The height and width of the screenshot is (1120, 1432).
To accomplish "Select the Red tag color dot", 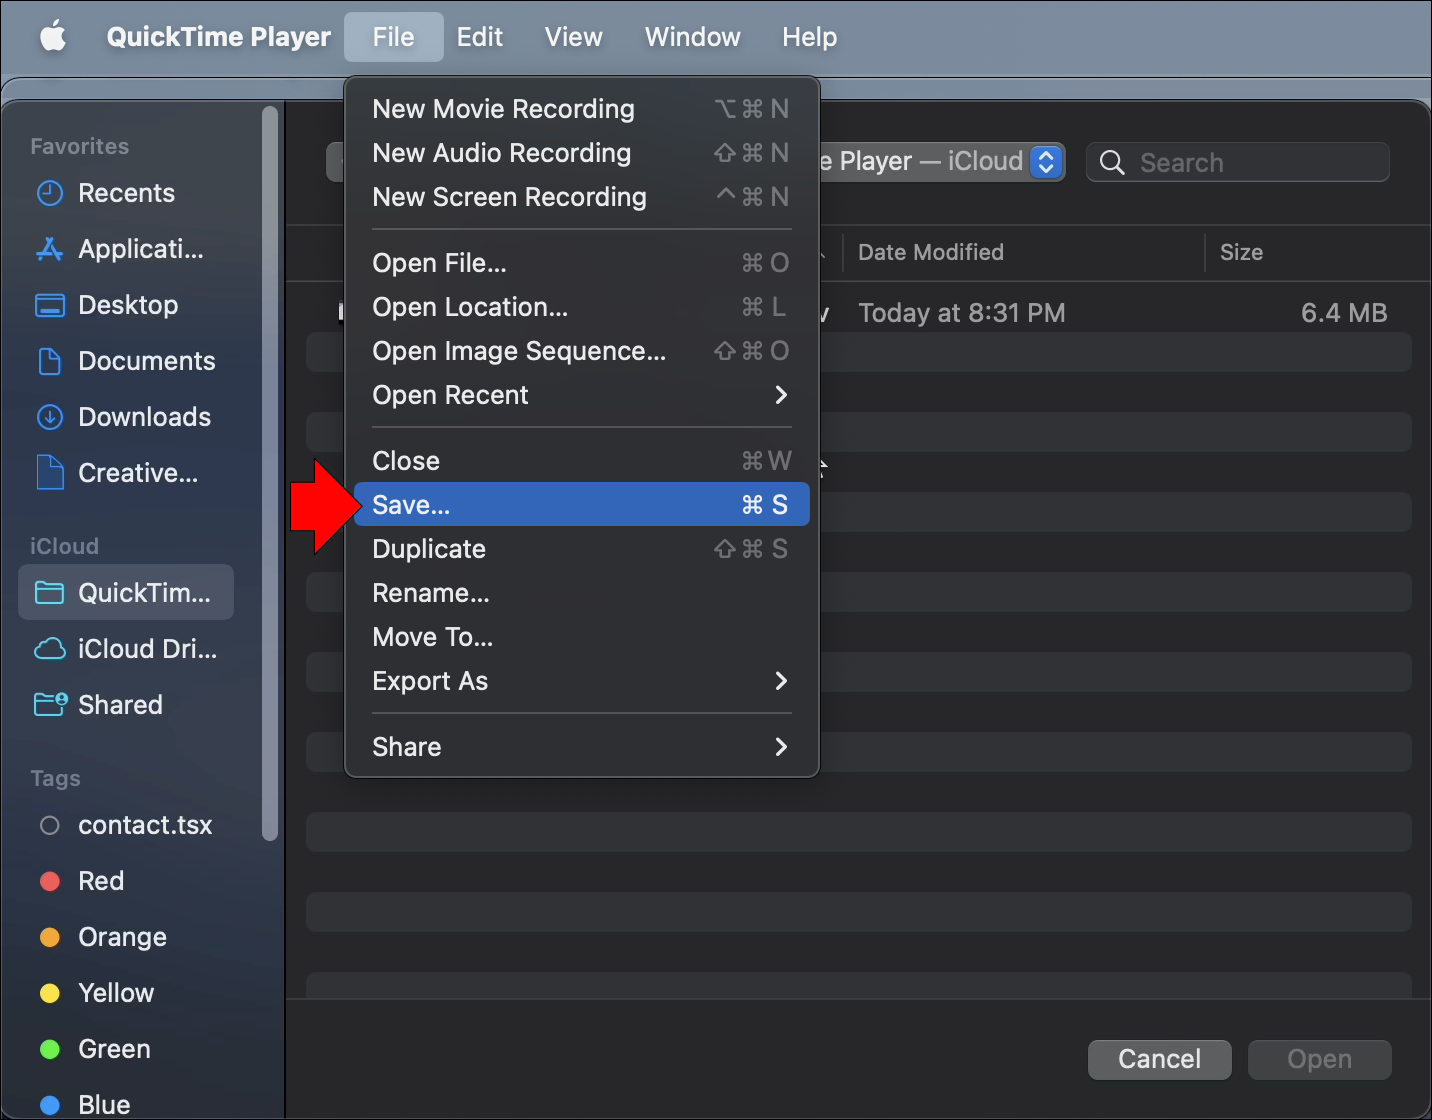I will 49,881.
